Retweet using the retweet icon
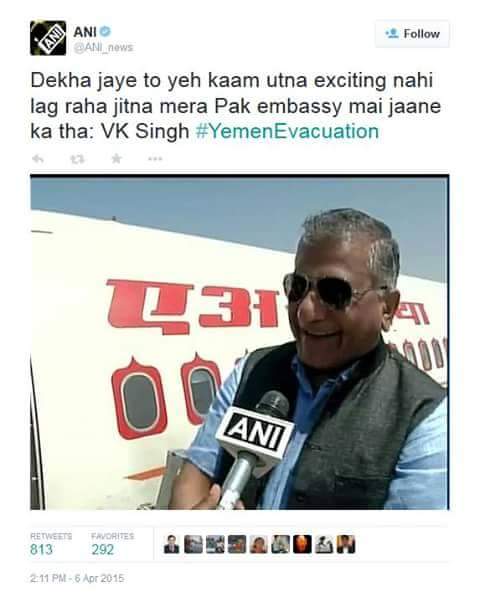The width and height of the screenshot is (480, 597). 77,159
